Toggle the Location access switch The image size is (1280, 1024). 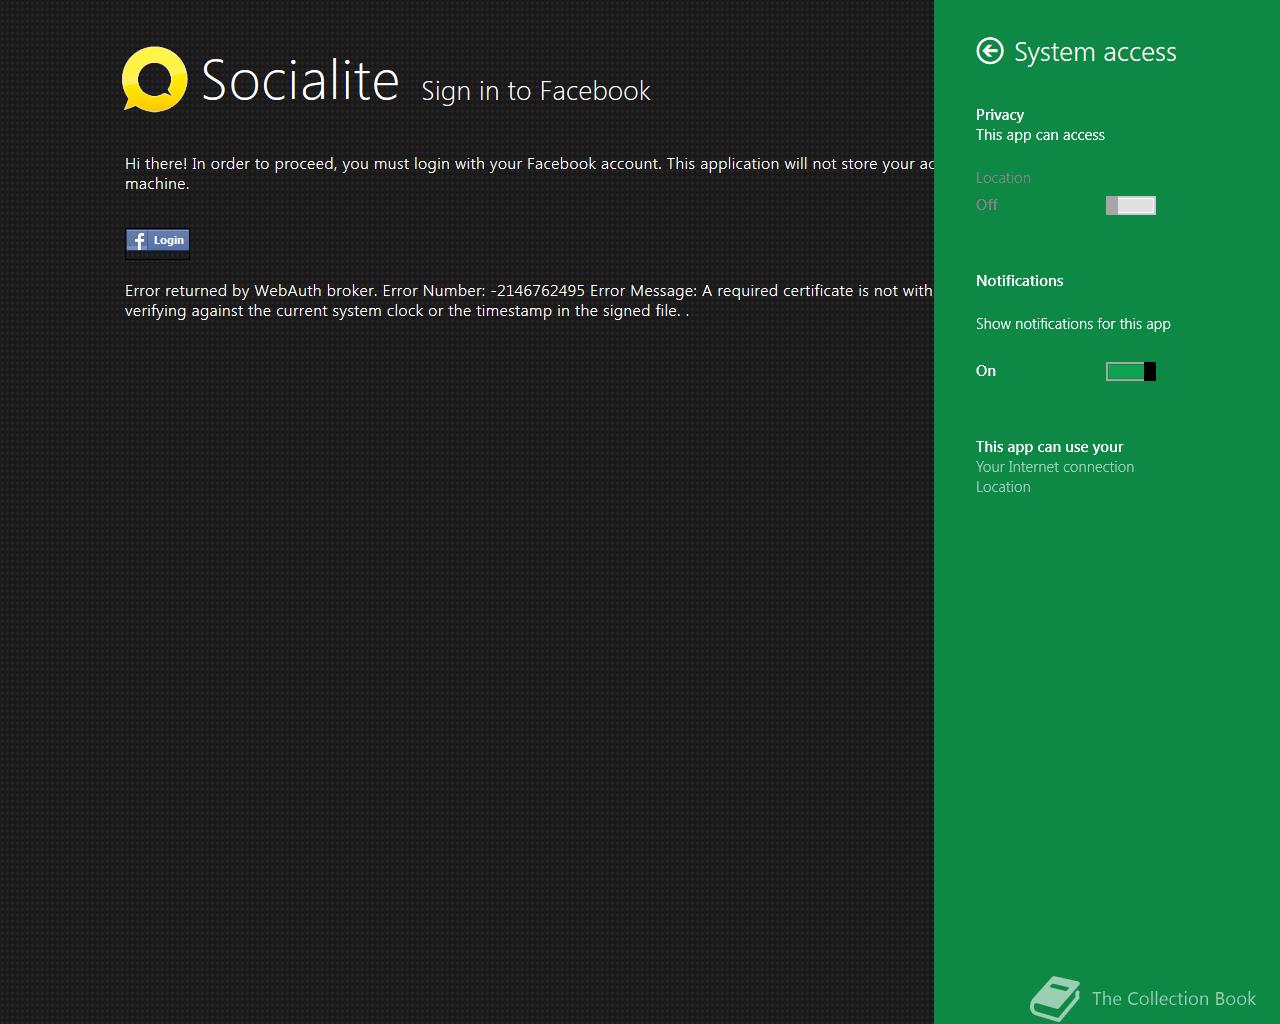tap(1131, 205)
